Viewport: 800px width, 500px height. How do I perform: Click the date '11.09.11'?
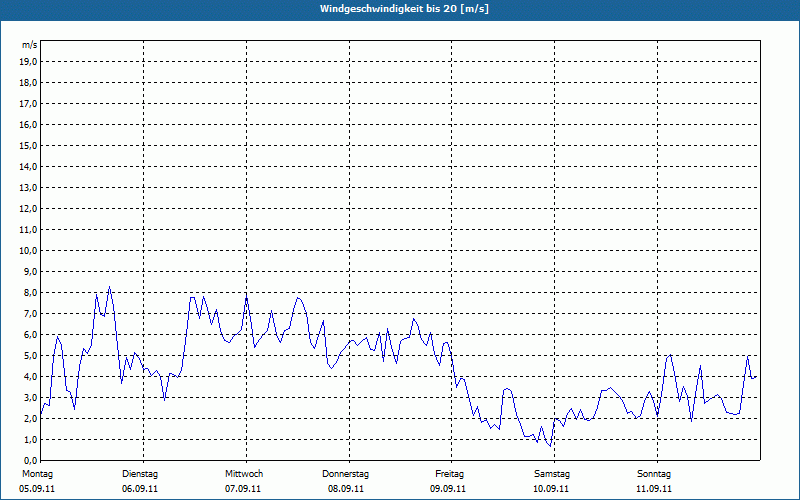[654, 489]
